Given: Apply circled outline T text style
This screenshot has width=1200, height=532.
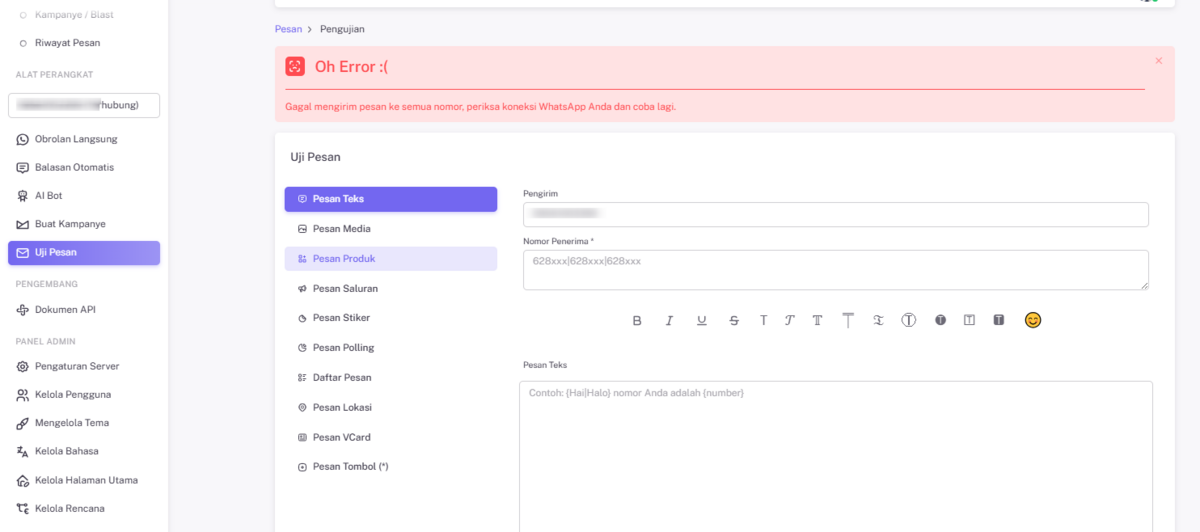Looking at the screenshot, I should pyautogui.click(x=908, y=320).
